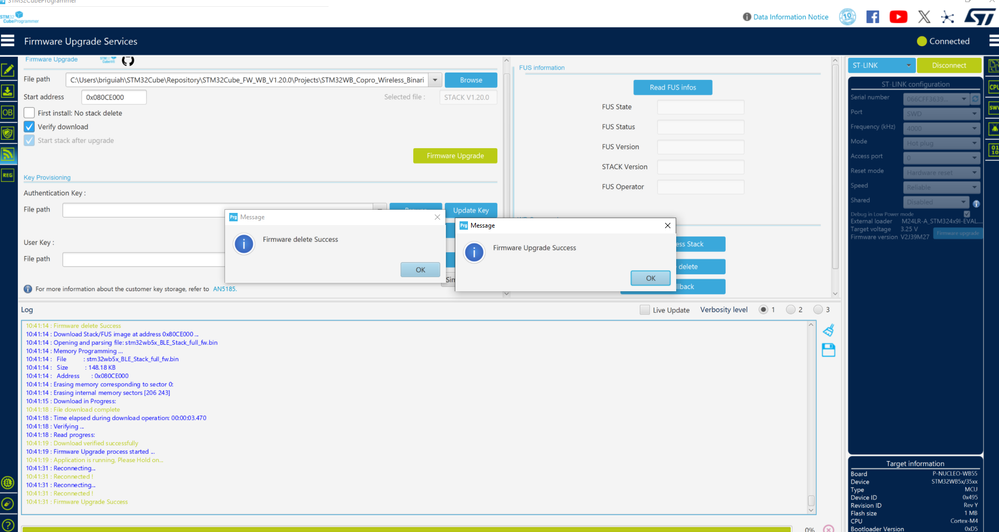Viewport: 999px width, 532px height.
Task: Click the green progress bar at bottom
Action: click(x=406, y=529)
